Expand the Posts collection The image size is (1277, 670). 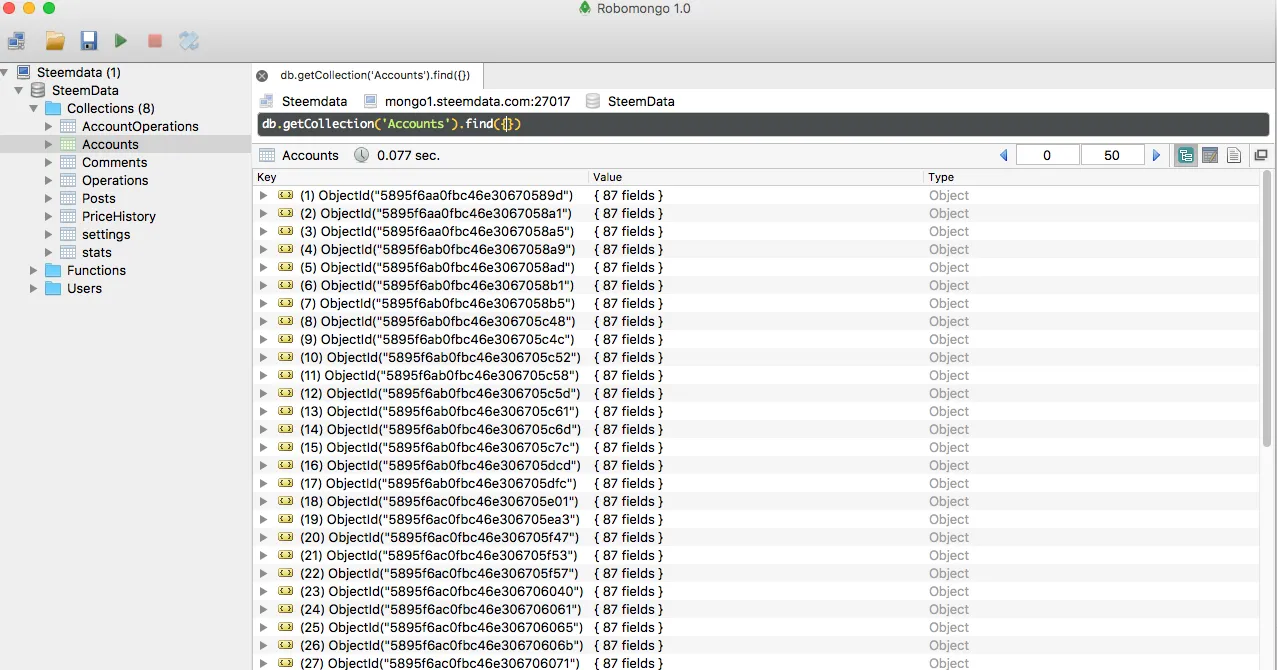(49, 198)
